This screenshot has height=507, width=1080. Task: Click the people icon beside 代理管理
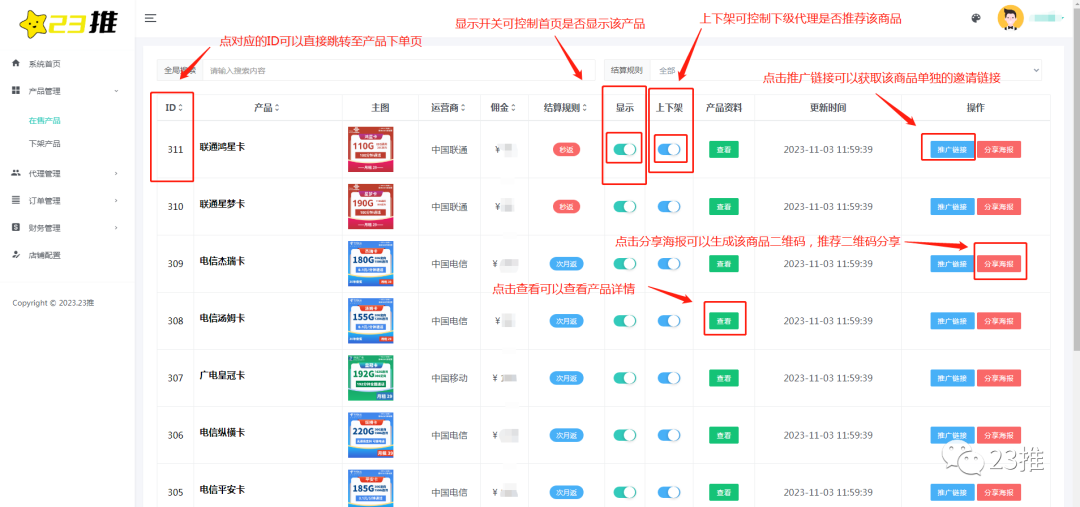coord(16,173)
